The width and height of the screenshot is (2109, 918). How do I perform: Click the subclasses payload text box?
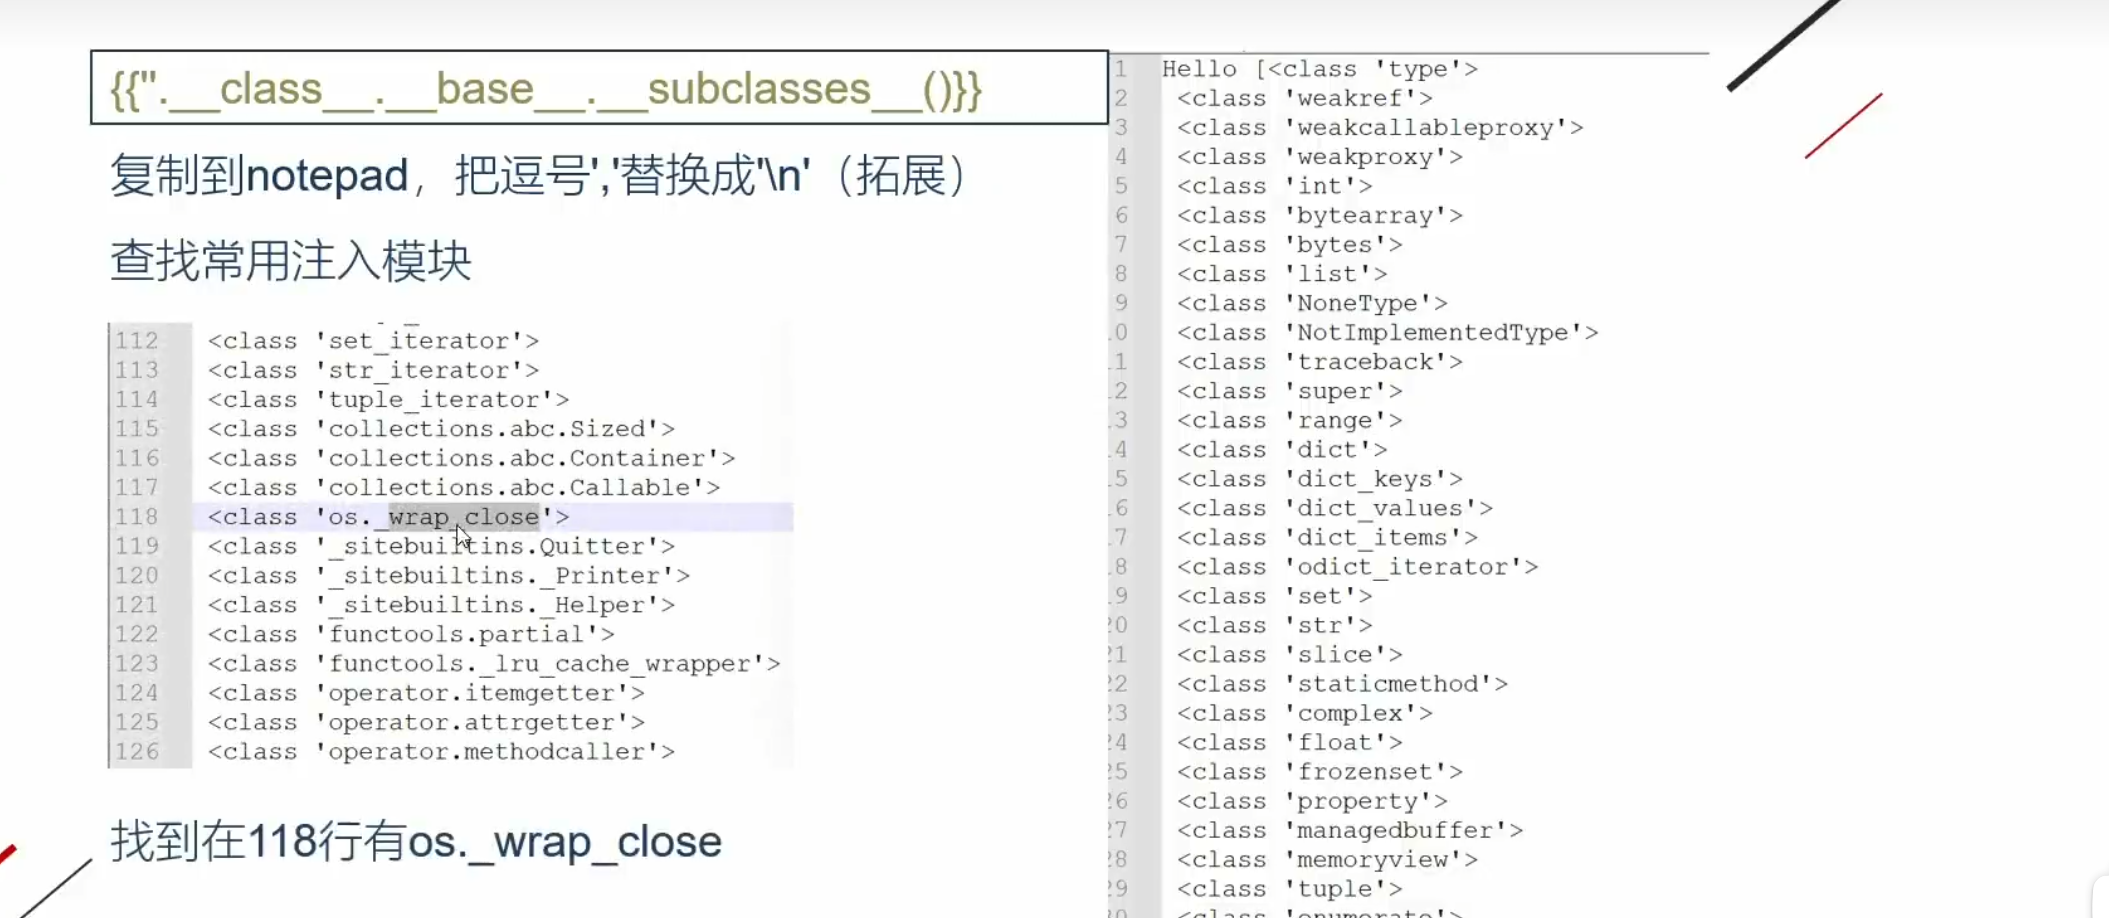pos(598,88)
